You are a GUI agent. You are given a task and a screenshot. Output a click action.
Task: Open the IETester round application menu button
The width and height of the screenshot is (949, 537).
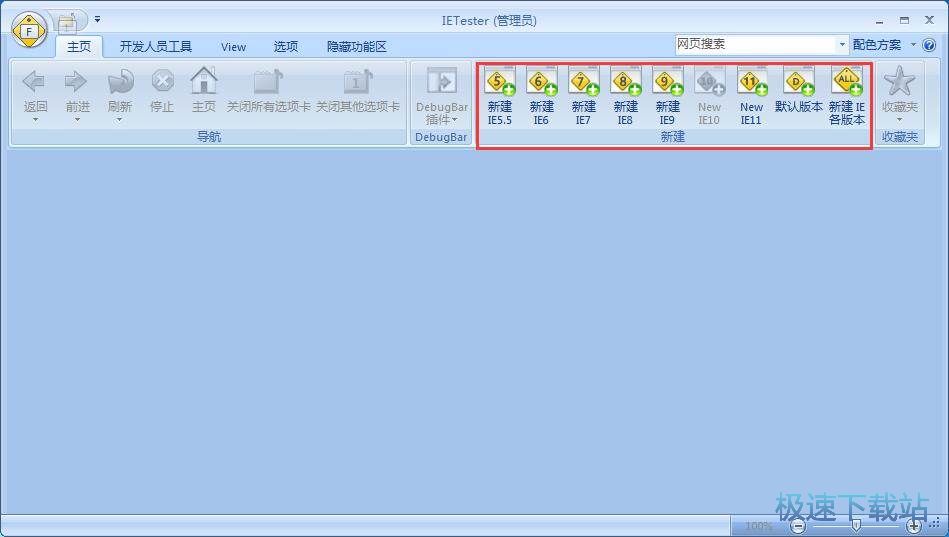pyautogui.click(x=28, y=31)
